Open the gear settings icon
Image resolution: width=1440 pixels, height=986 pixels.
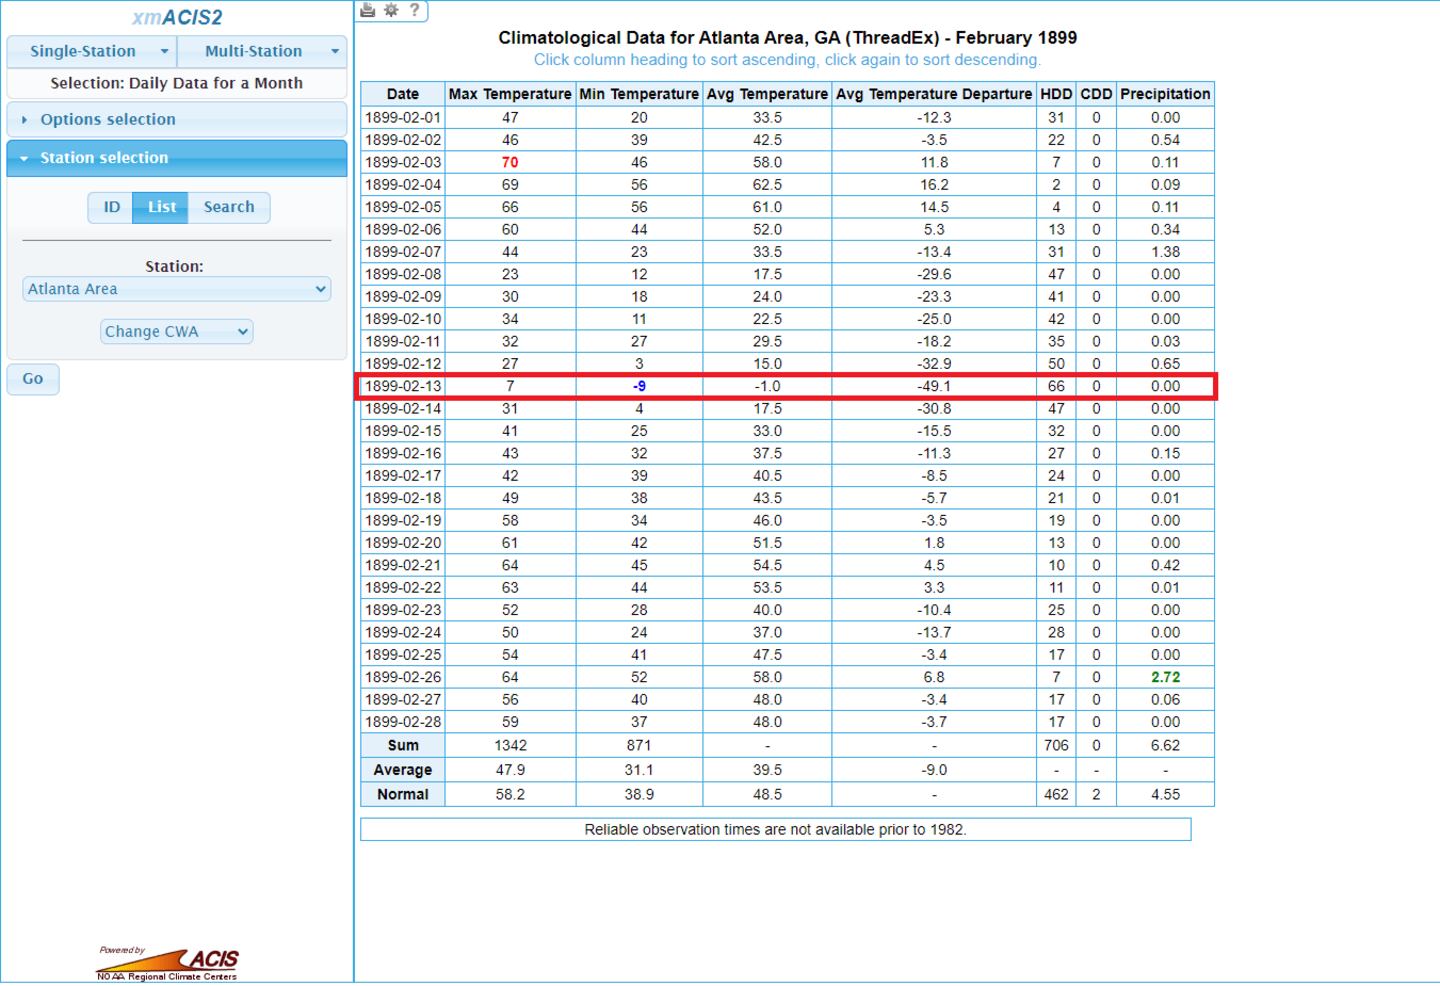click(x=391, y=10)
